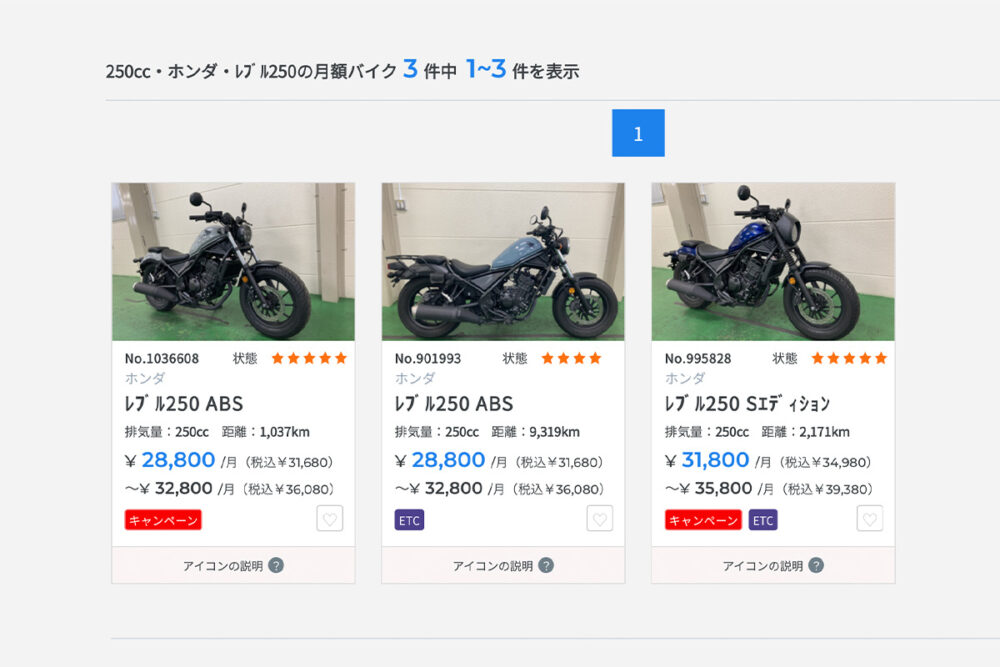Click question mark icon on third card
Image resolution: width=1000 pixels, height=667 pixels.
(x=816, y=566)
